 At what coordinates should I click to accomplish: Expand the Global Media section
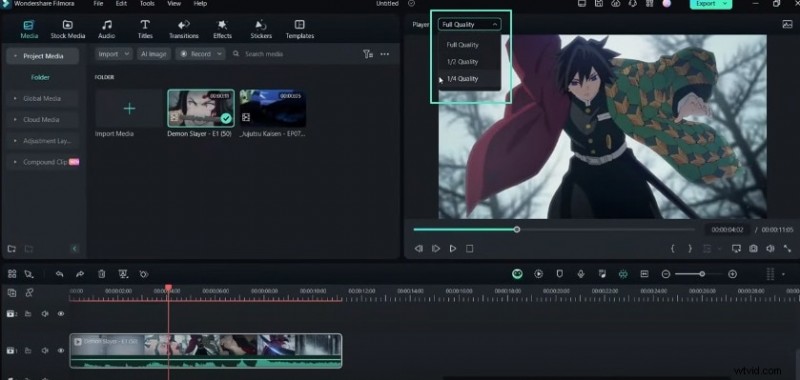(x=15, y=98)
